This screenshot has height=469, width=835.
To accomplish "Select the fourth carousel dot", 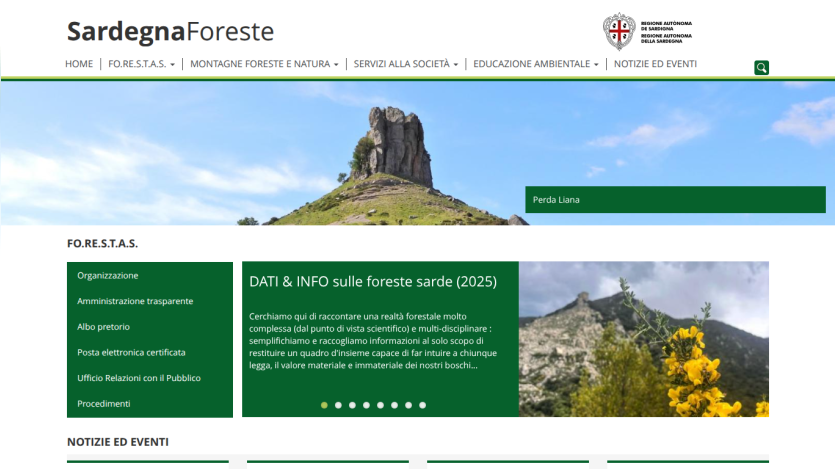I will click(x=366, y=405).
